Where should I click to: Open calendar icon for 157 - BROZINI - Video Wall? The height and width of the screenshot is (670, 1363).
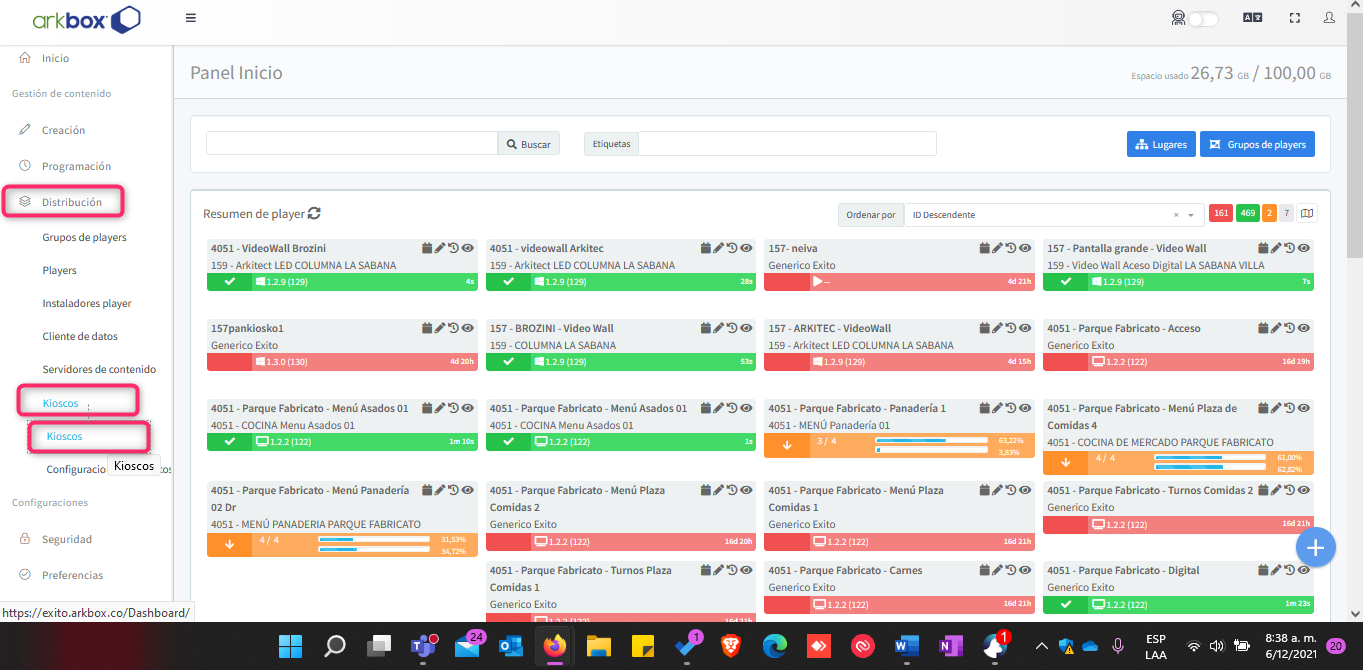click(x=706, y=328)
